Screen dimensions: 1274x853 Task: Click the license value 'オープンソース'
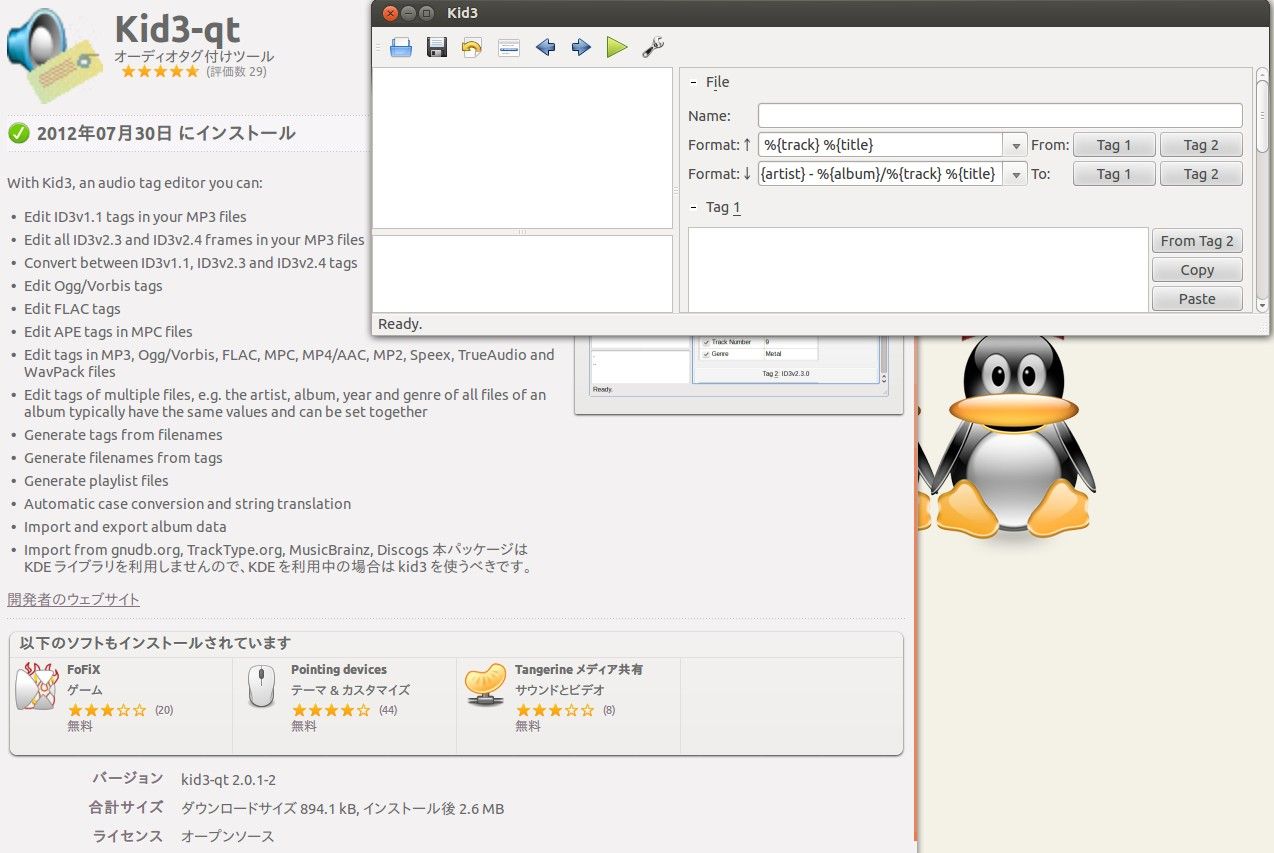coord(227,836)
